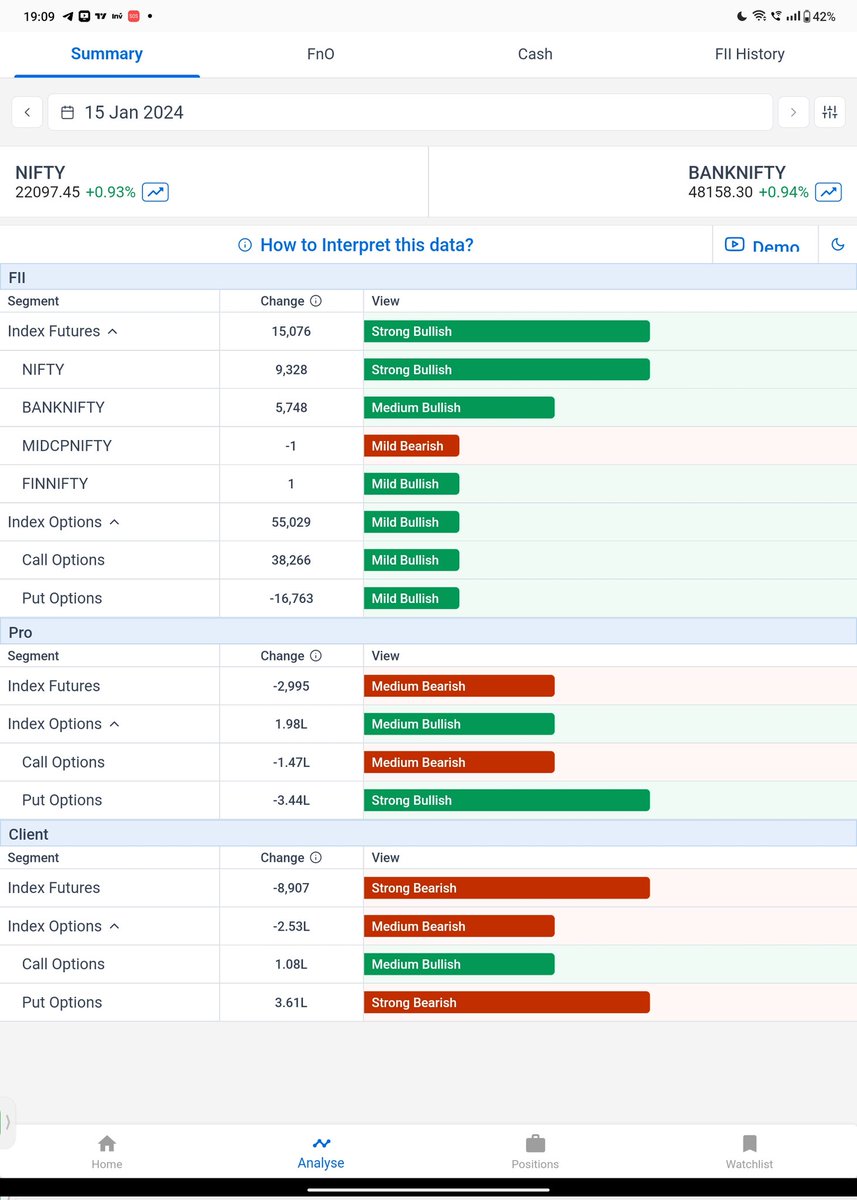857x1200 pixels.
Task: Switch to the Cash tab
Action: 535,54
